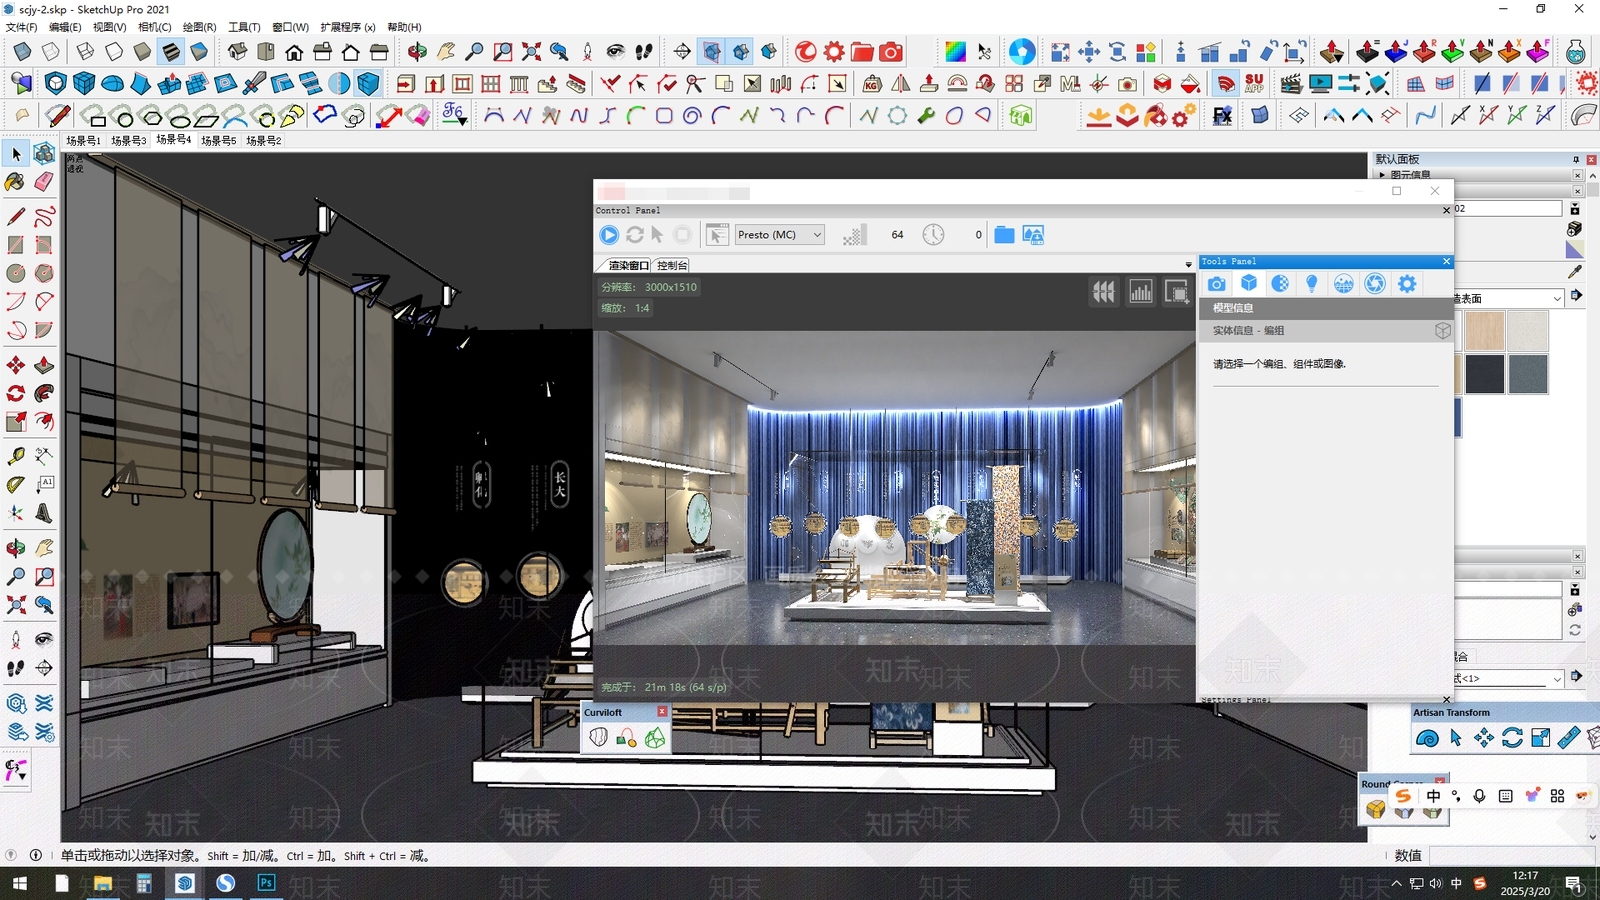Select the Protractor tool
1600x900 pixels.
16,485
